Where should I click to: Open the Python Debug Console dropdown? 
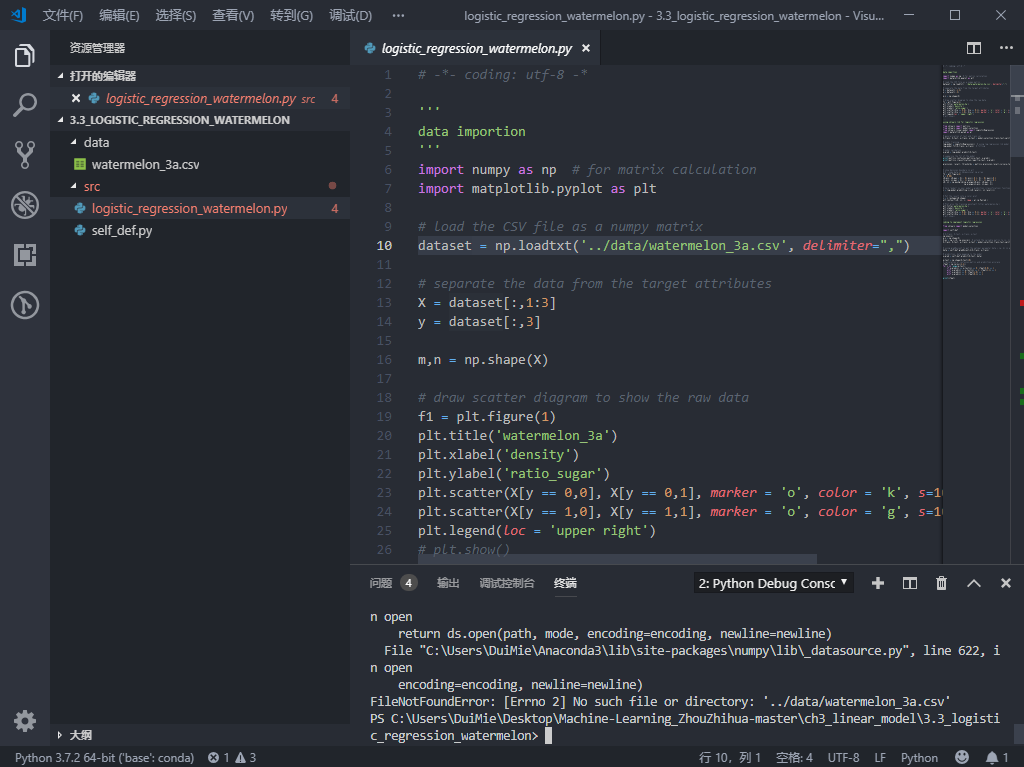(x=772, y=582)
